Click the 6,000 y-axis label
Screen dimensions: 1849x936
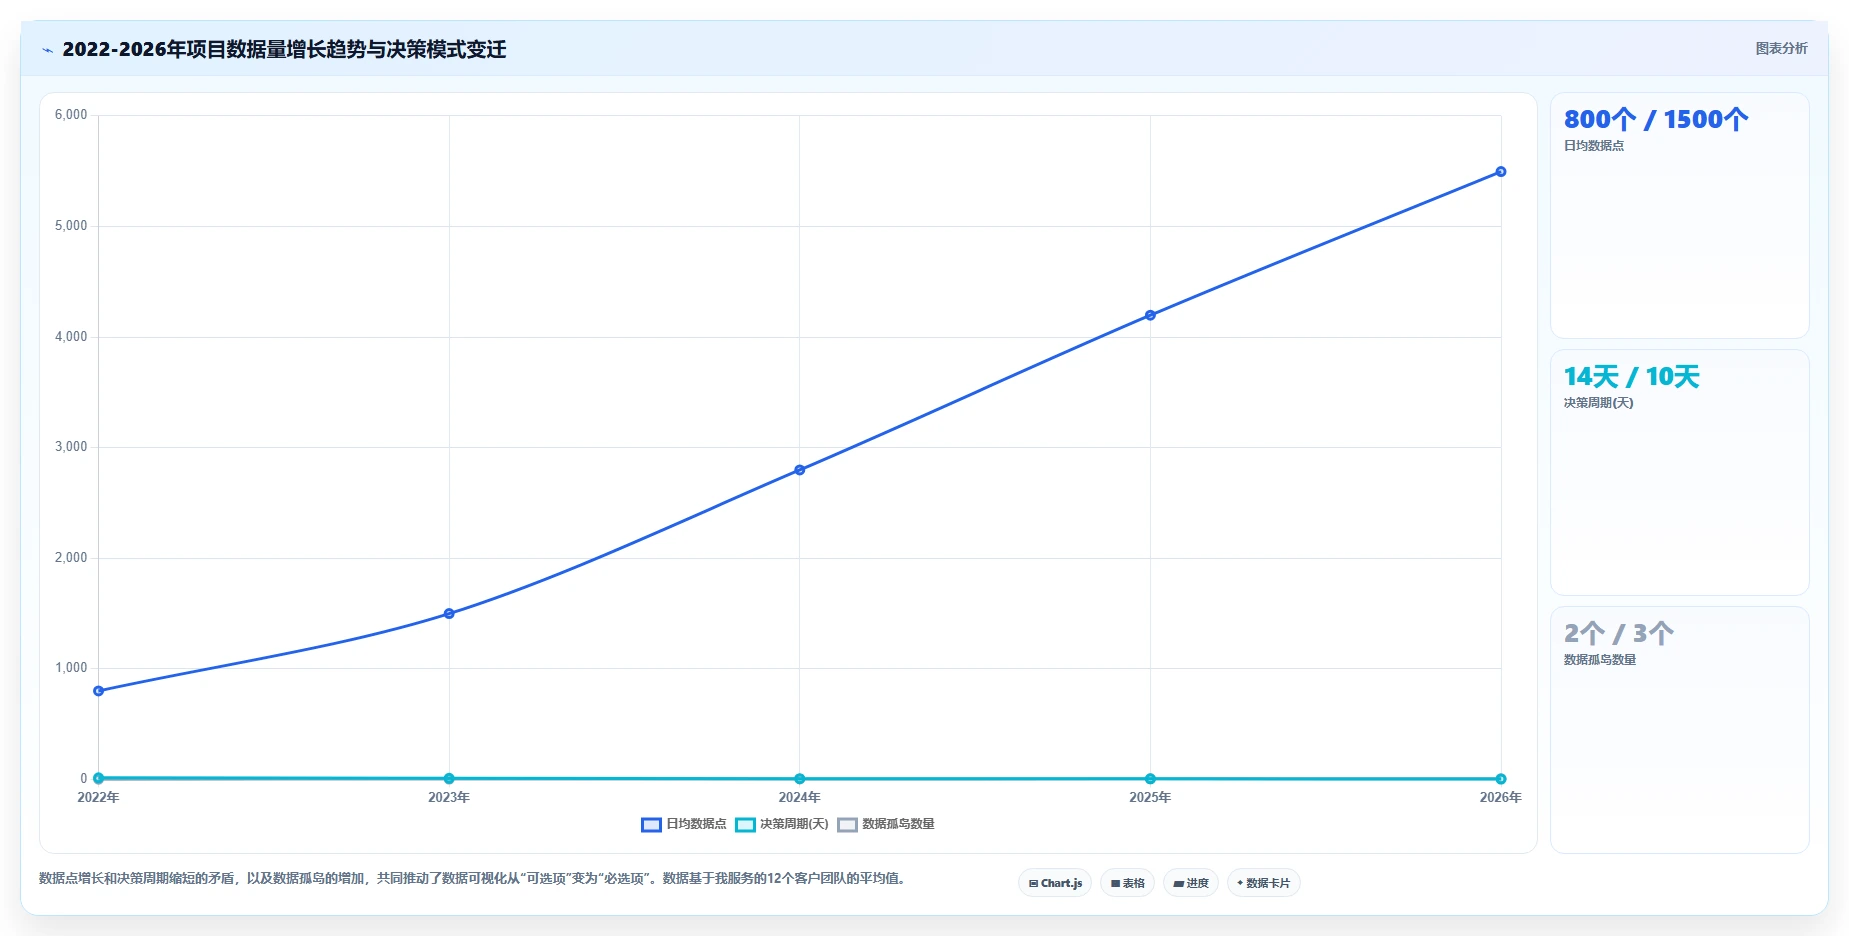tap(71, 115)
